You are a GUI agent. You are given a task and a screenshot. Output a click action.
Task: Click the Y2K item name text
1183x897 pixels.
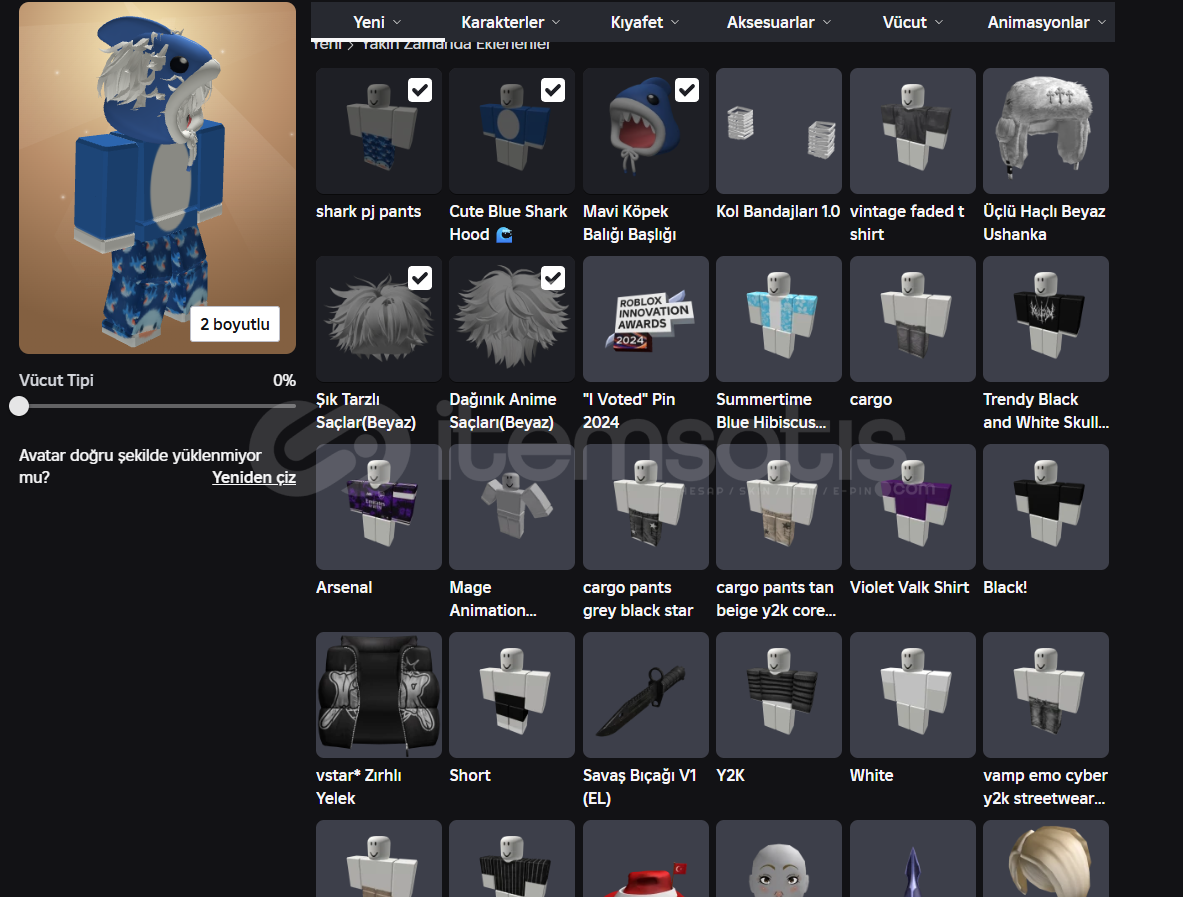pyautogui.click(x=730, y=775)
